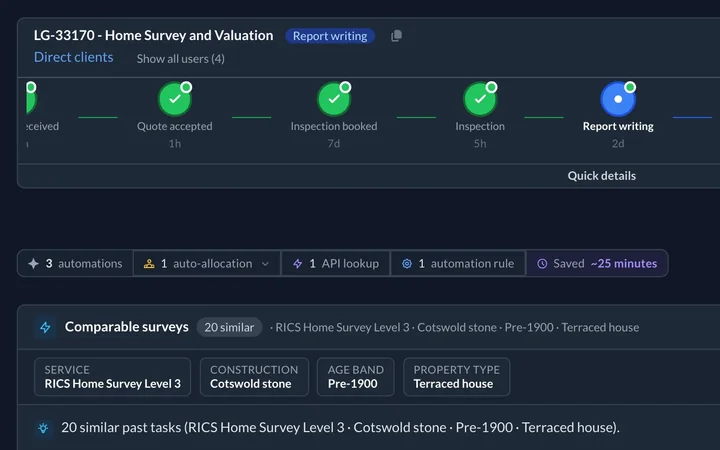Click the Comparable surveys lightning bolt icon
Screen dimensions: 720x450
click(45, 327)
